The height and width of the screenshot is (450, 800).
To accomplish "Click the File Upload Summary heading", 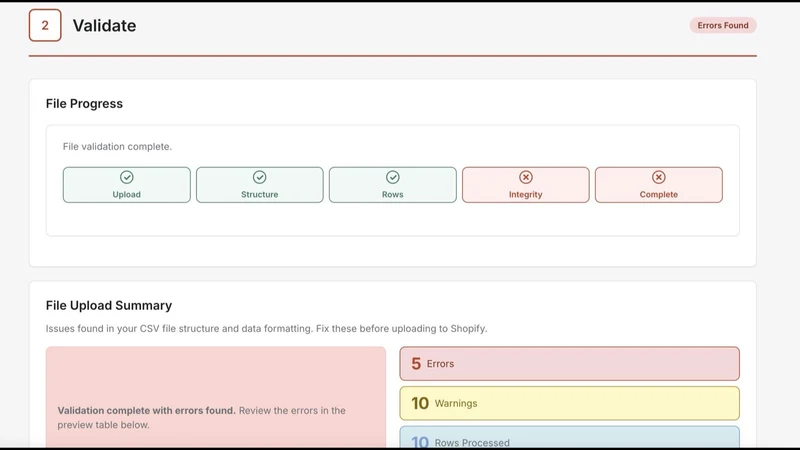I will coord(109,305).
